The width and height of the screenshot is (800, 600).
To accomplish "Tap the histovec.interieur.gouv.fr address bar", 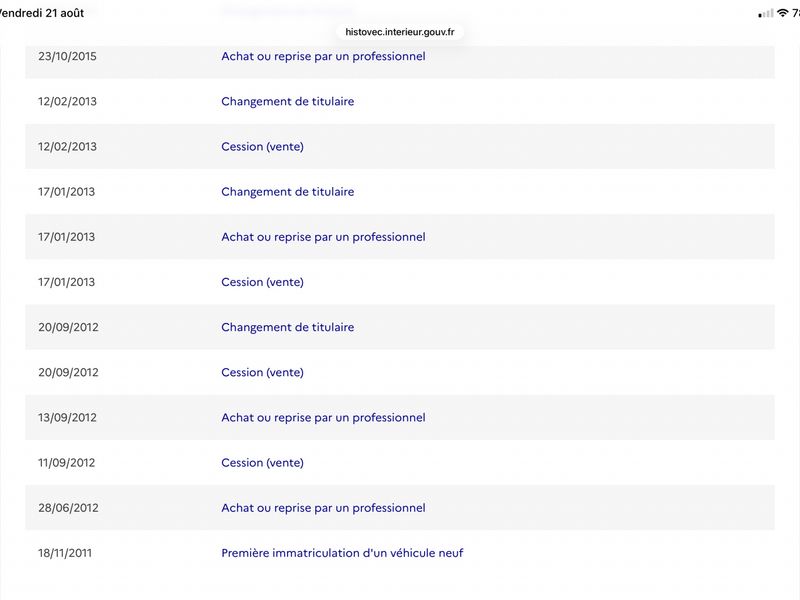I will [399, 32].
